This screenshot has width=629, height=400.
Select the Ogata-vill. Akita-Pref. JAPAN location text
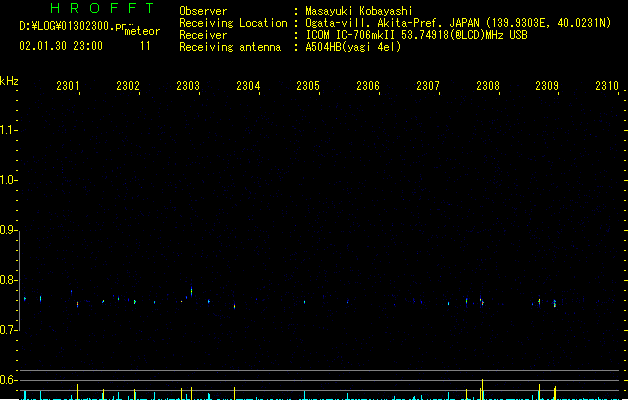point(458,23)
